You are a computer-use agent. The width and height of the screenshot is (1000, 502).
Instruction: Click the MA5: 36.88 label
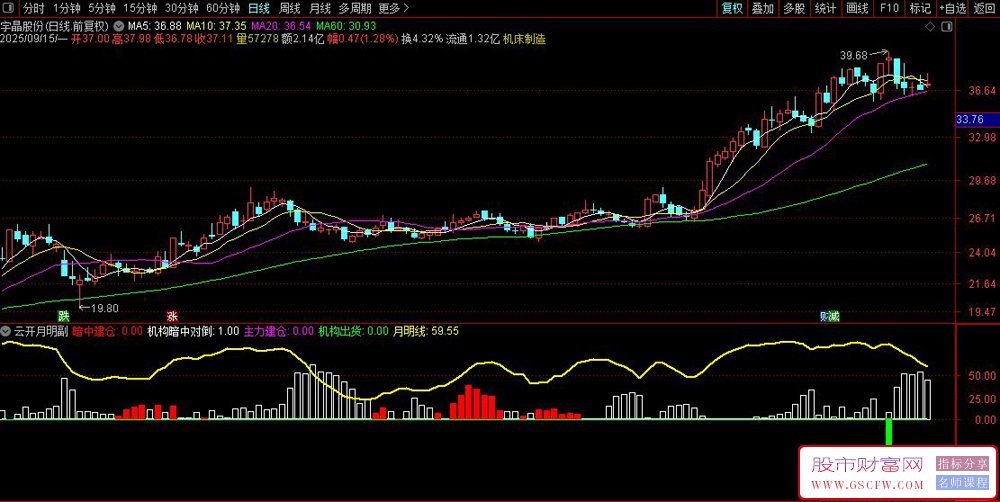click(155, 27)
